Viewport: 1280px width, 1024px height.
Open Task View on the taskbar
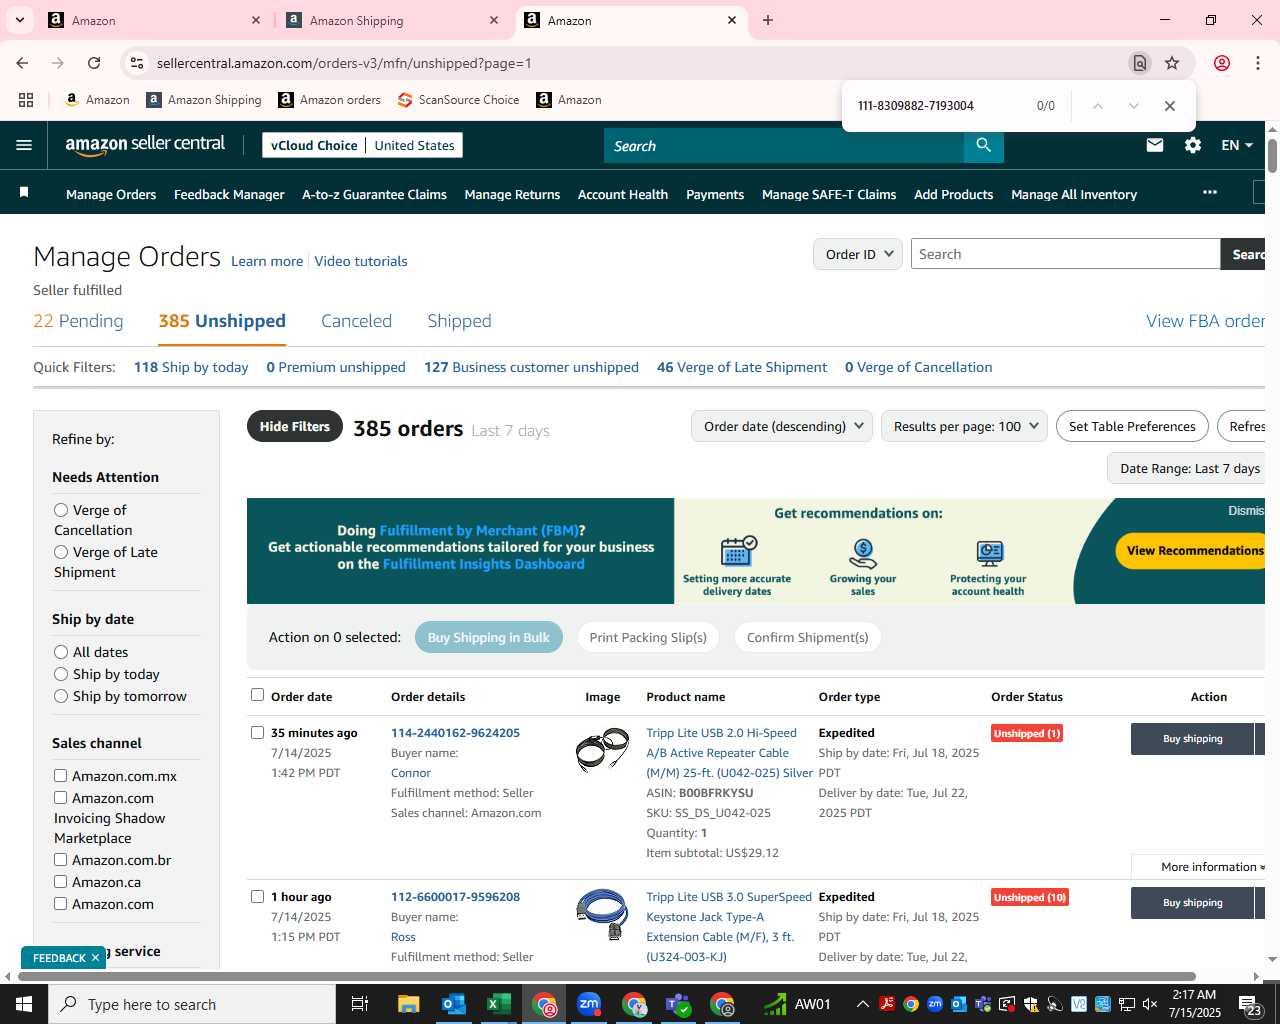(x=360, y=1004)
